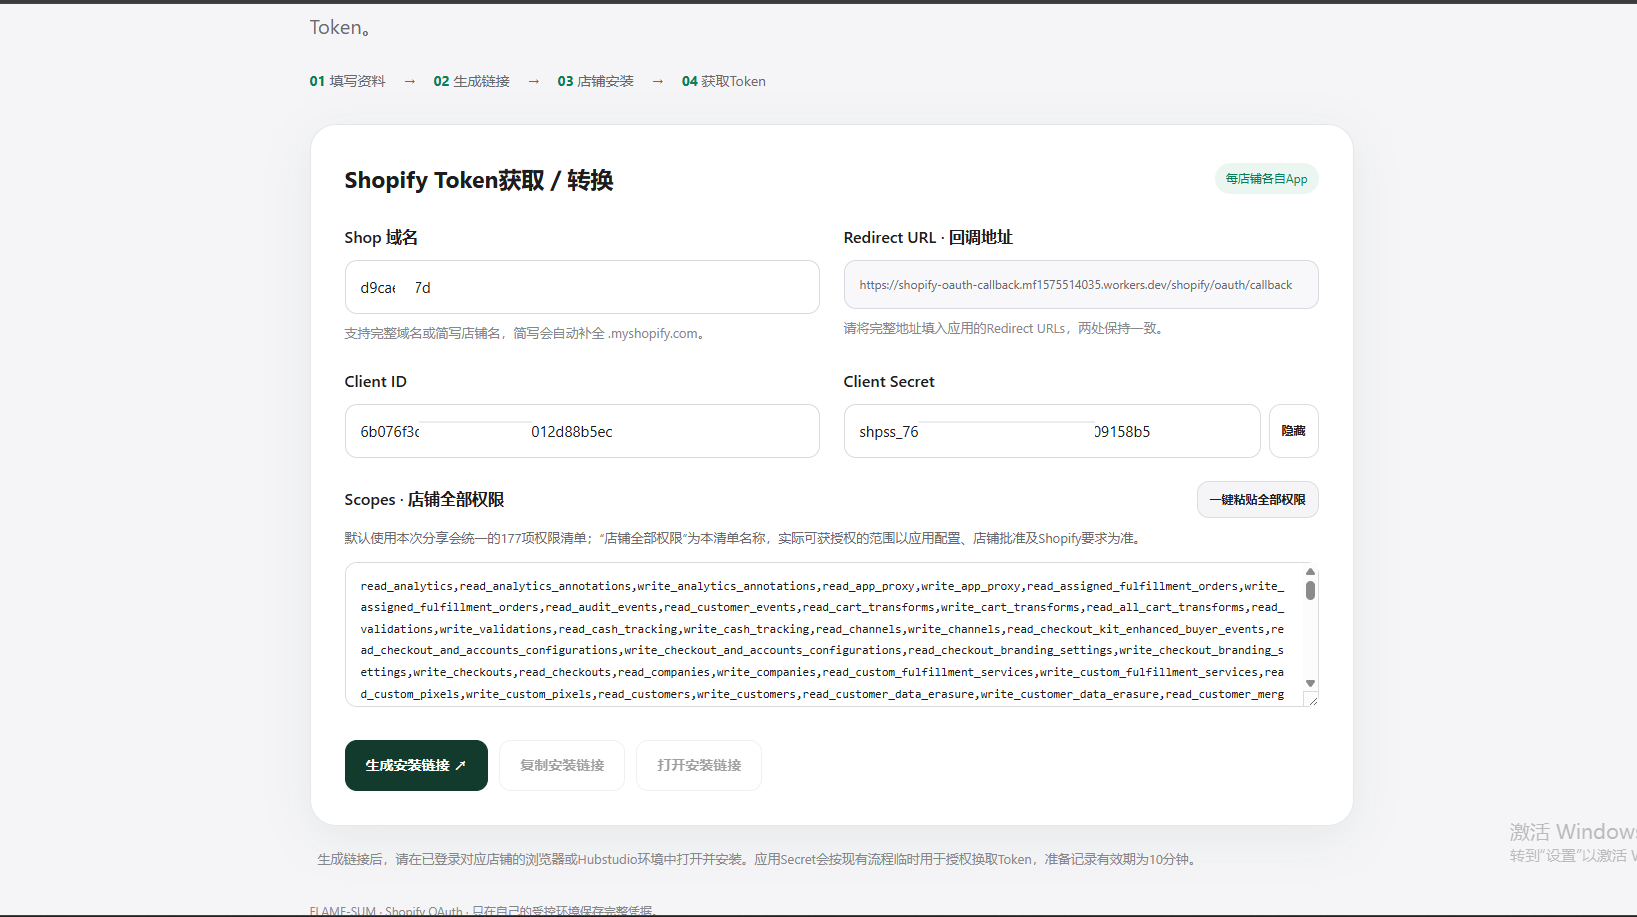Click the Client ID label
The height and width of the screenshot is (917, 1637).
pos(376,381)
